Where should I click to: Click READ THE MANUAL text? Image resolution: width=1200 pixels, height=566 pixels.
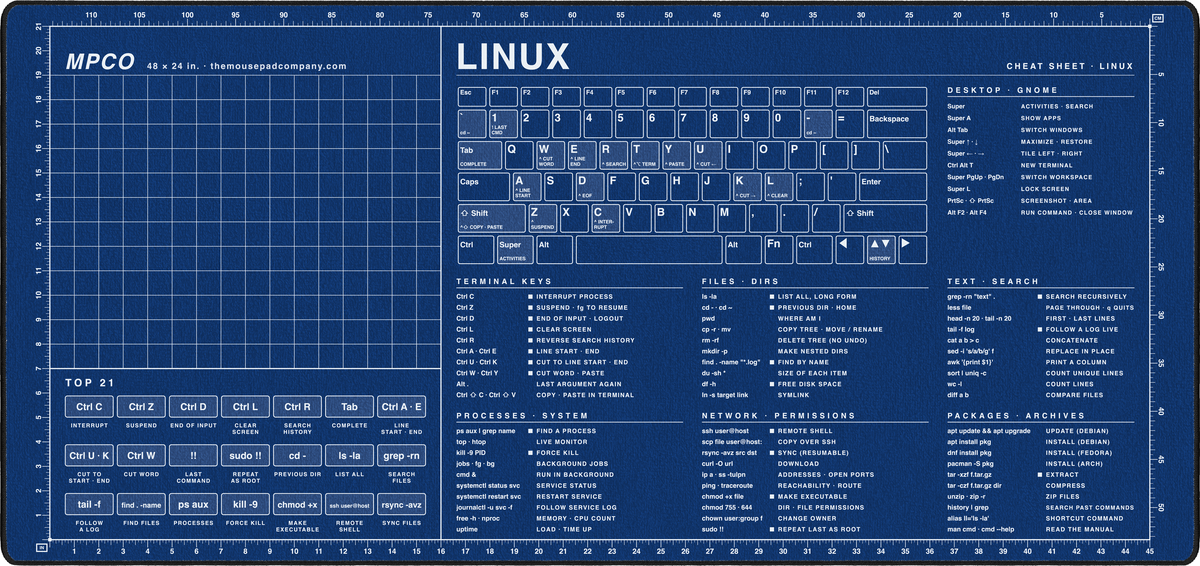pos(1079,529)
